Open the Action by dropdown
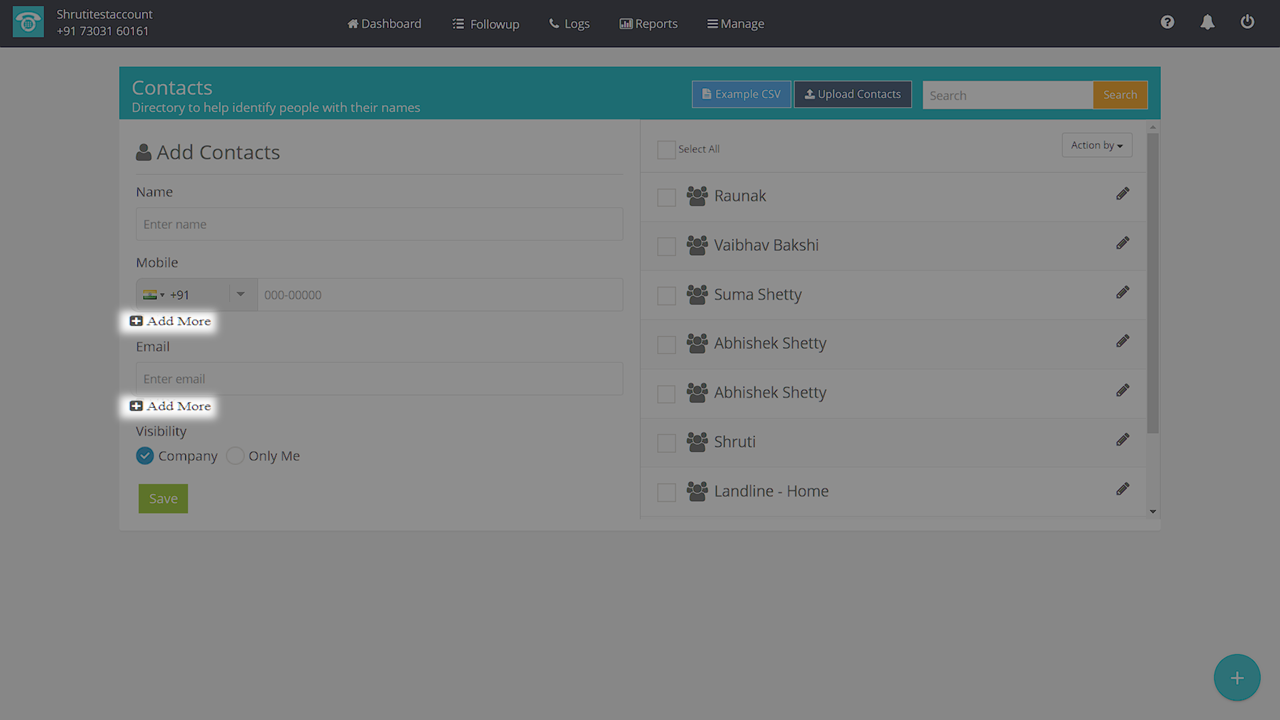This screenshot has height=720, width=1280. click(x=1096, y=146)
